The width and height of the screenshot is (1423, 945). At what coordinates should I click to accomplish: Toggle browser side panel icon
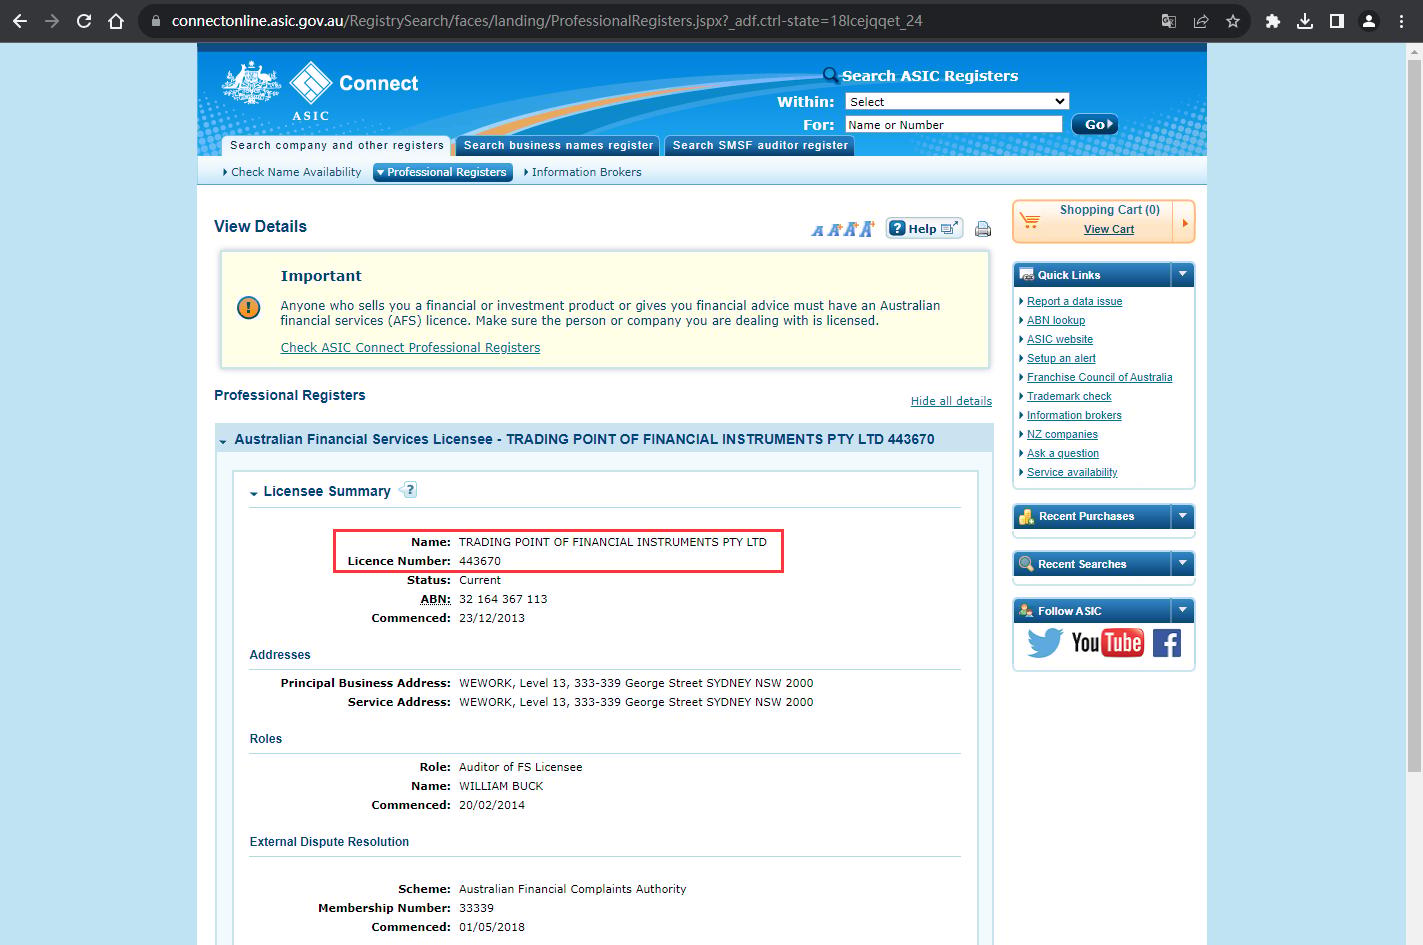(x=1337, y=20)
